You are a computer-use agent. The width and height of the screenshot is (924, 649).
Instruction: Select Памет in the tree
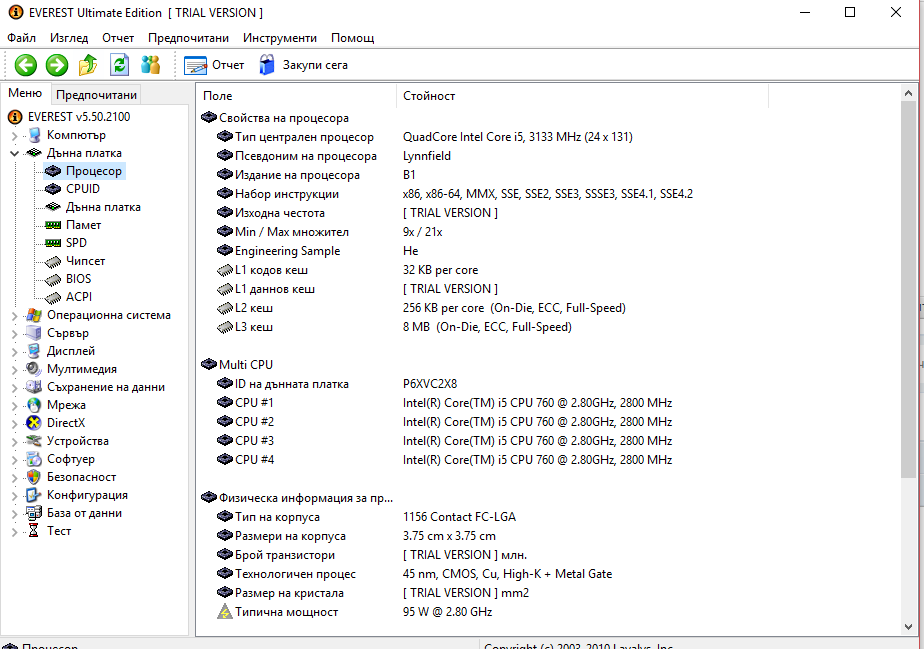83,225
